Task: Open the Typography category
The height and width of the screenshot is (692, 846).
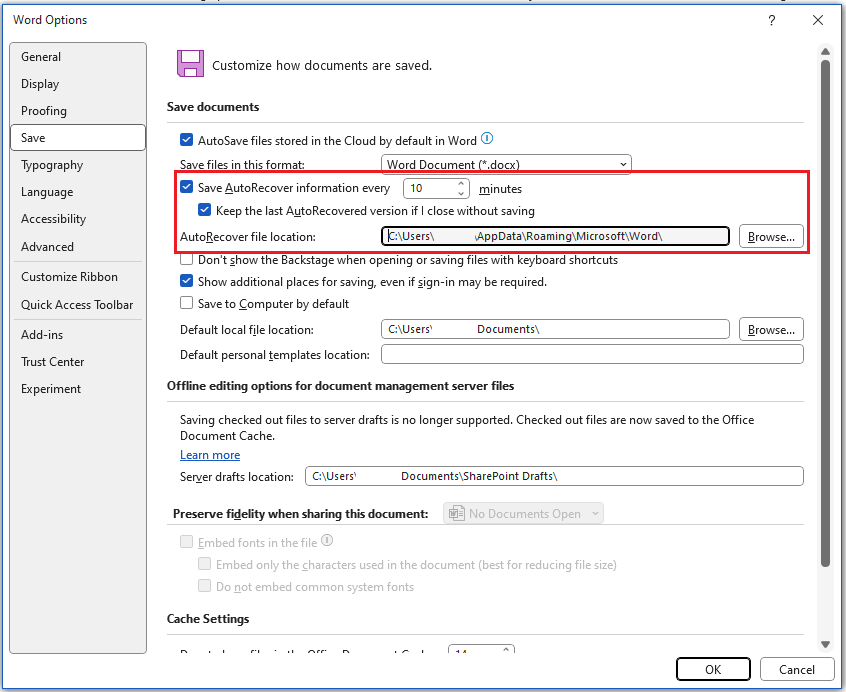Action: 78,165
